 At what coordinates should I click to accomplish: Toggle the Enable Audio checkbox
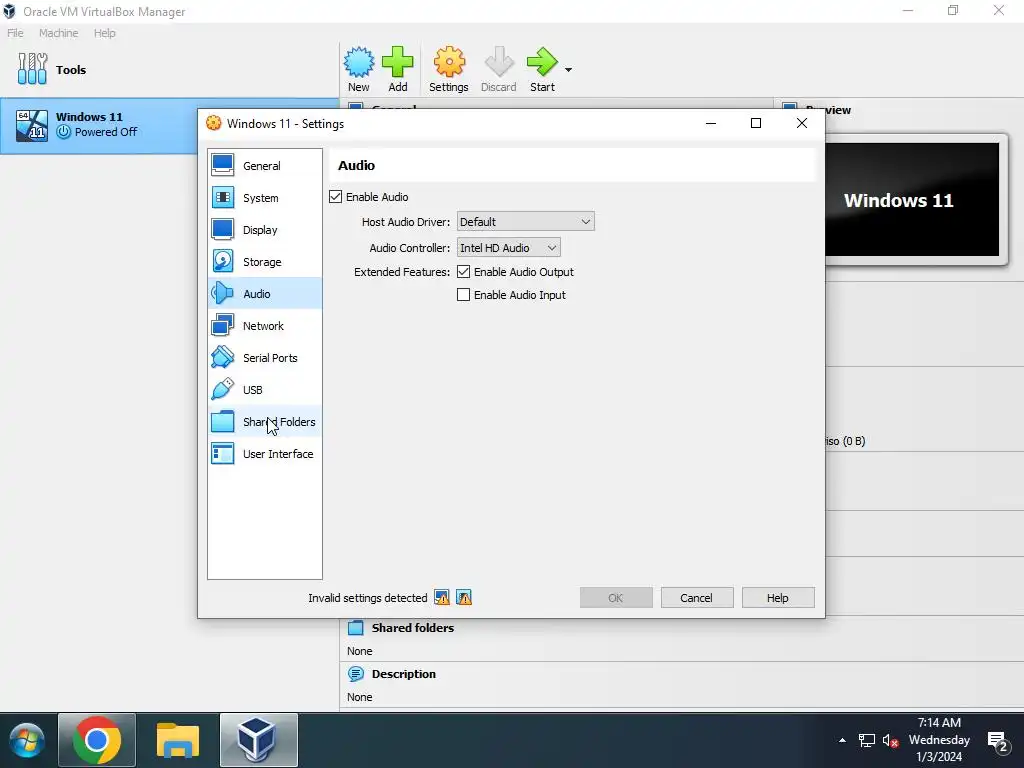(x=336, y=197)
